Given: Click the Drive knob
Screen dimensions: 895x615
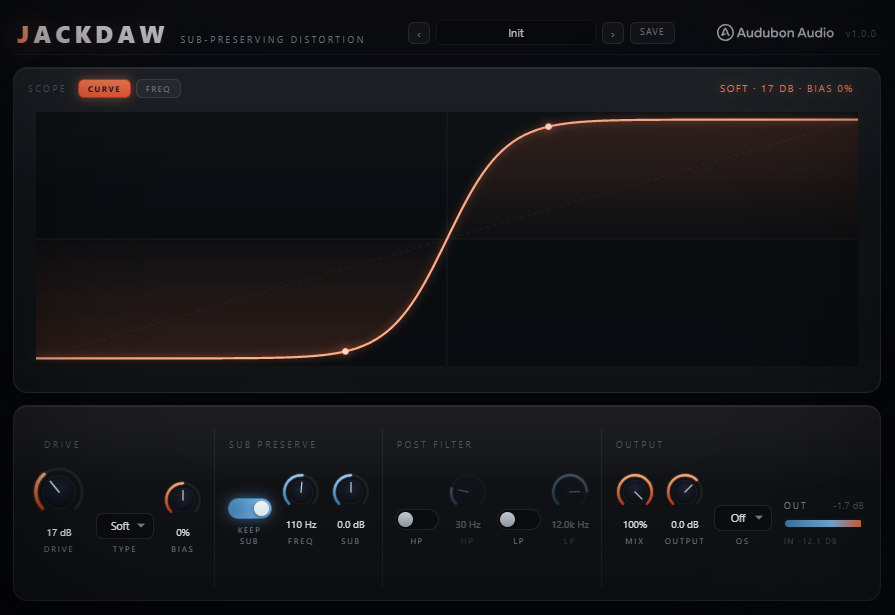Looking at the screenshot, I should click(58, 491).
